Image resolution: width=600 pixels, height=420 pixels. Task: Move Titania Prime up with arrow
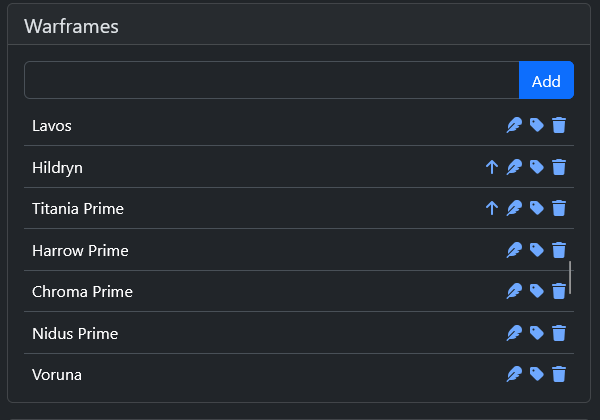491,208
